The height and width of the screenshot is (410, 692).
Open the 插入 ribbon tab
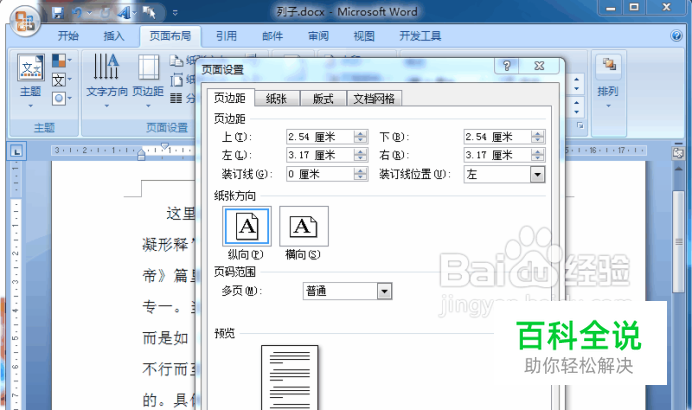[113, 36]
